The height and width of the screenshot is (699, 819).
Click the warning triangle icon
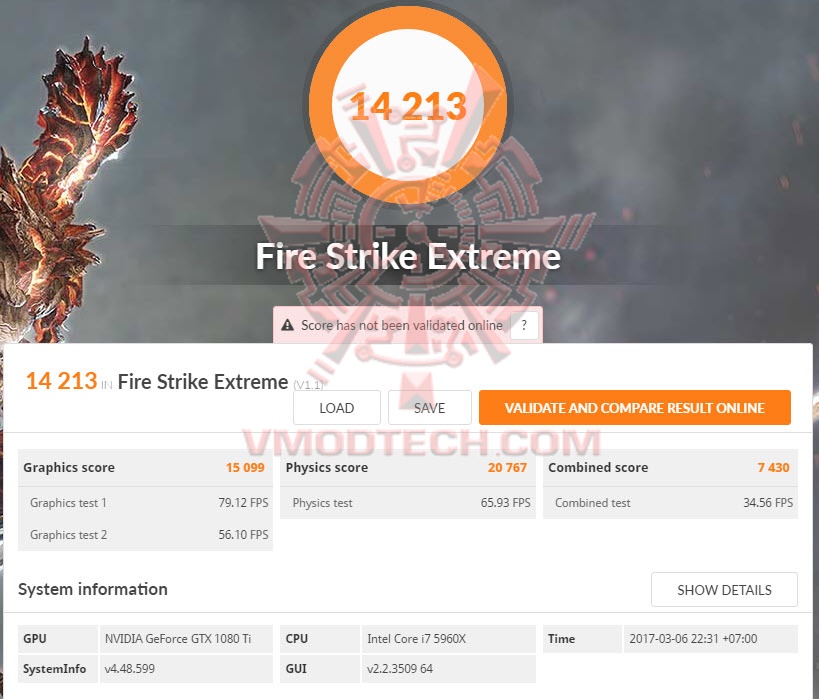click(x=287, y=325)
